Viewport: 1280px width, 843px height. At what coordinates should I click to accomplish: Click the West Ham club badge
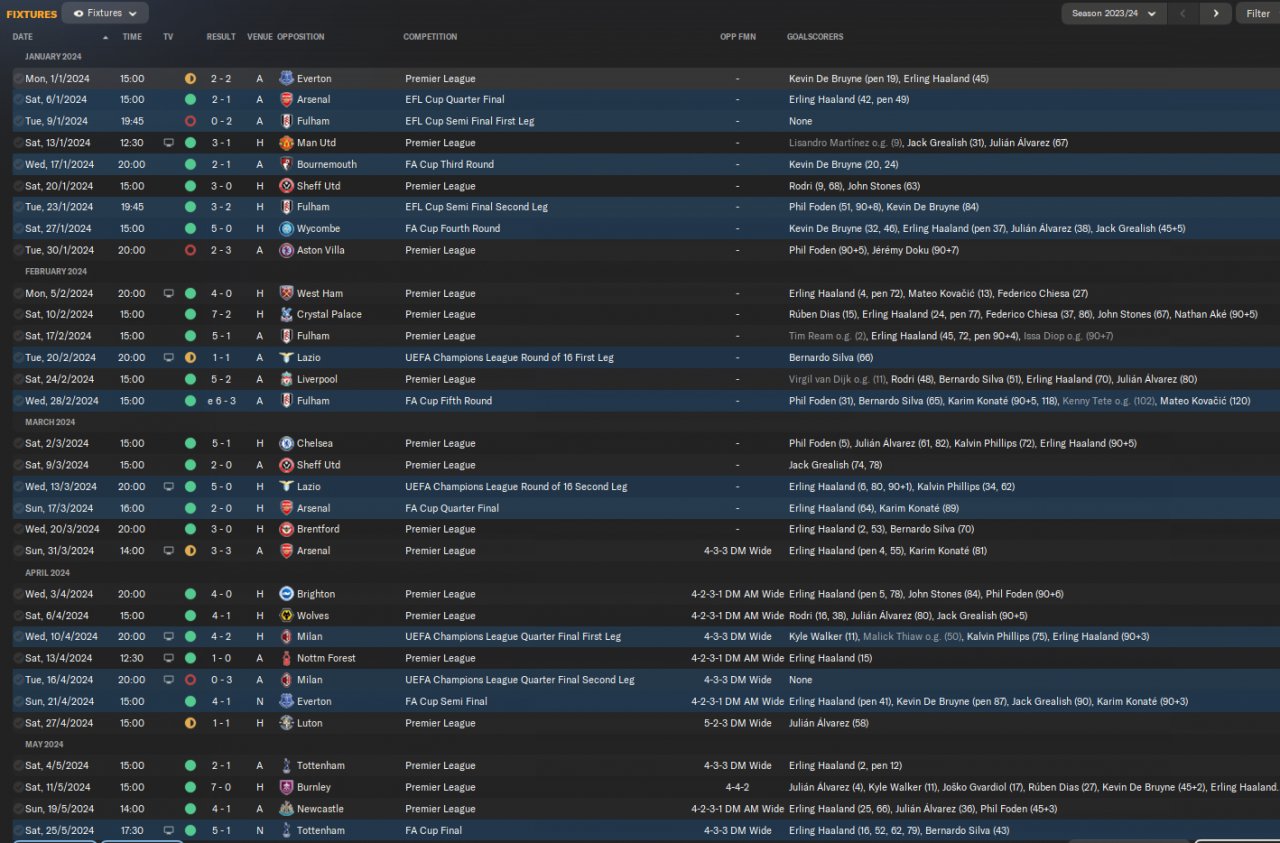(286, 293)
